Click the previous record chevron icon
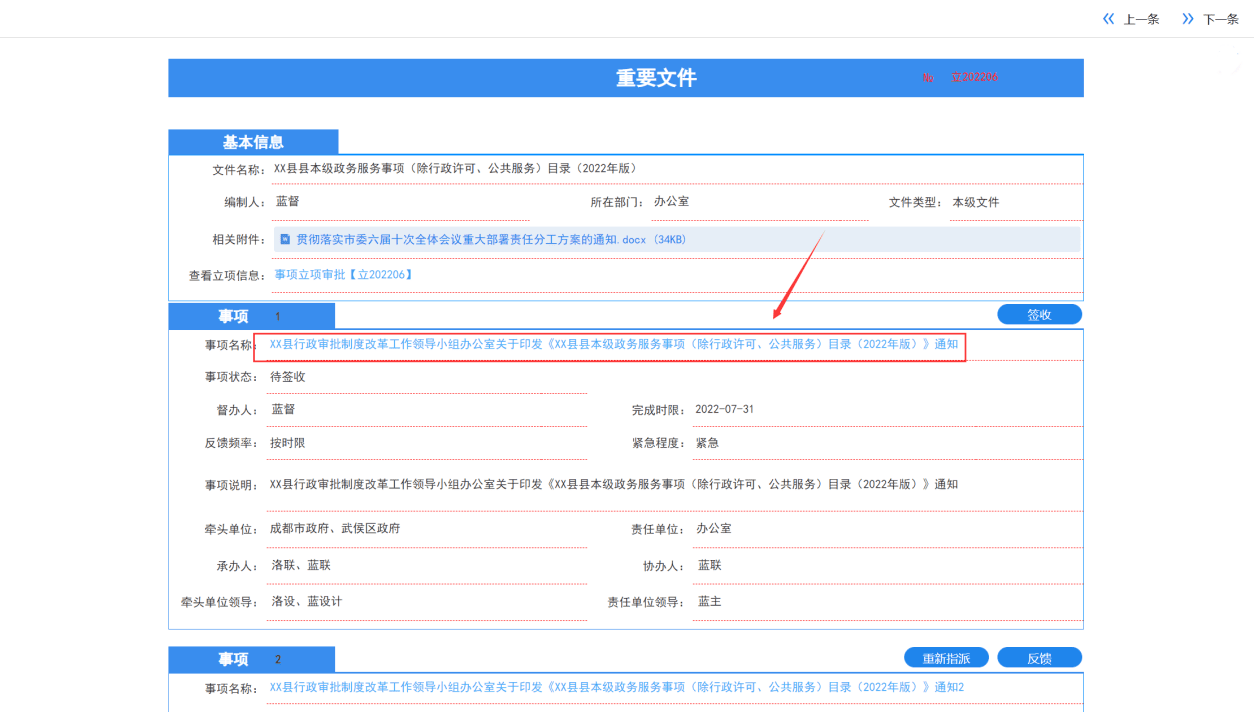This screenshot has height=712, width=1254. pyautogui.click(x=1108, y=18)
